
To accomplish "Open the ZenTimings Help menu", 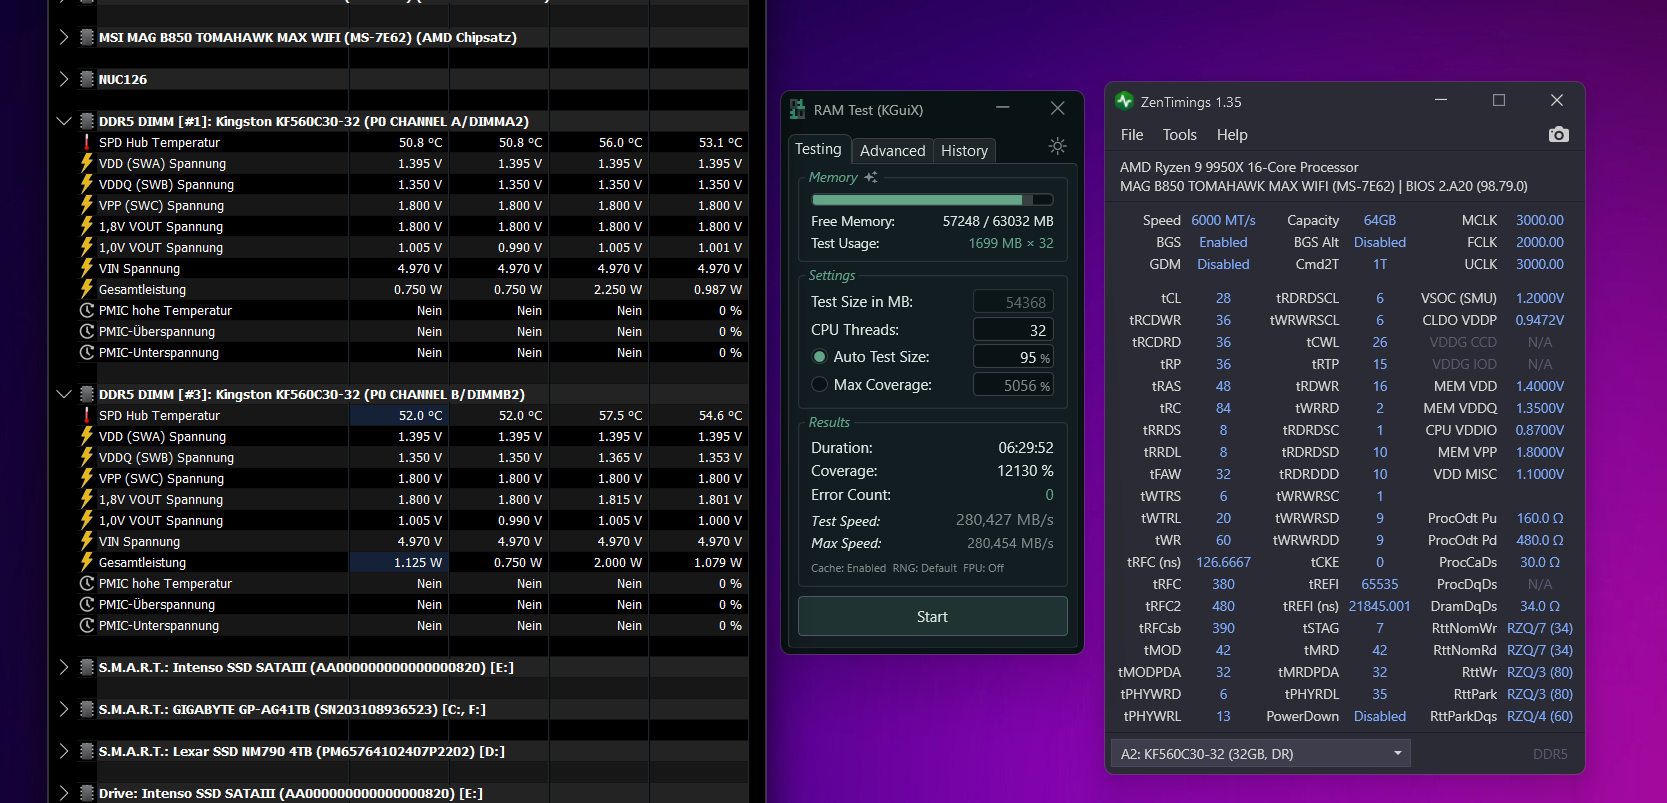I will (1232, 135).
